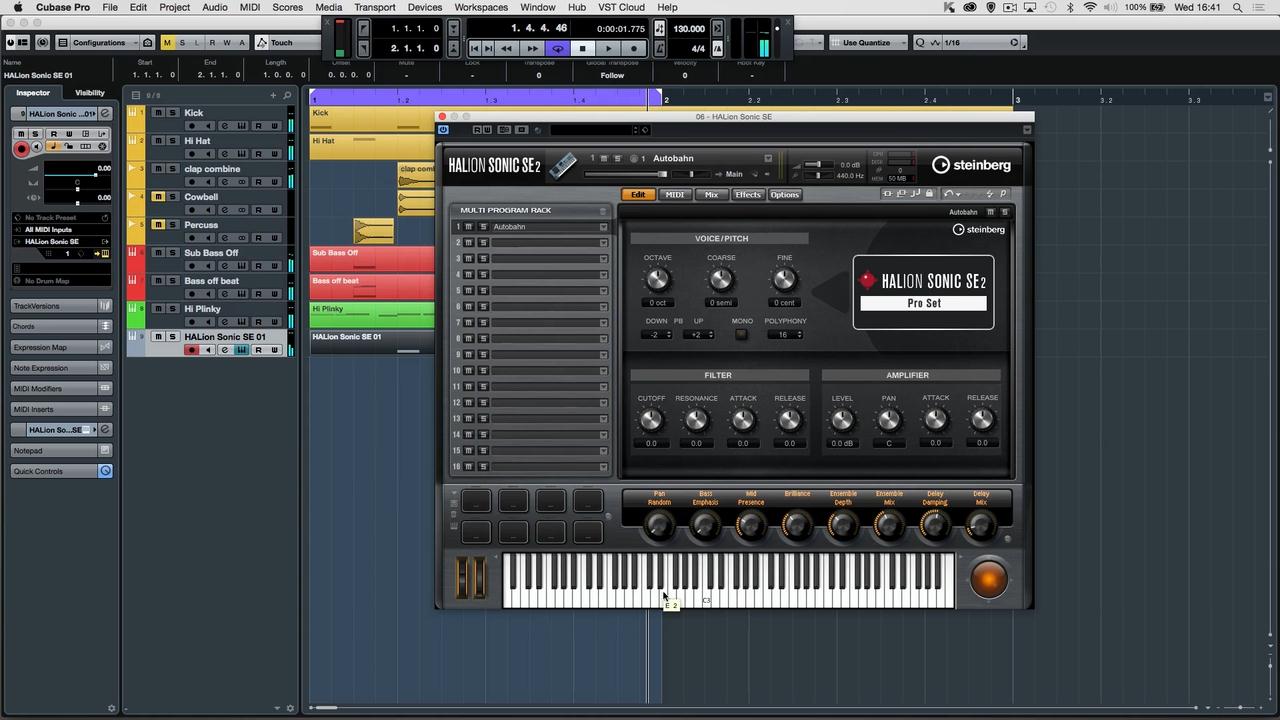Toggle the Mono button
This screenshot has width=1280, height=720.
coord(741,334)
